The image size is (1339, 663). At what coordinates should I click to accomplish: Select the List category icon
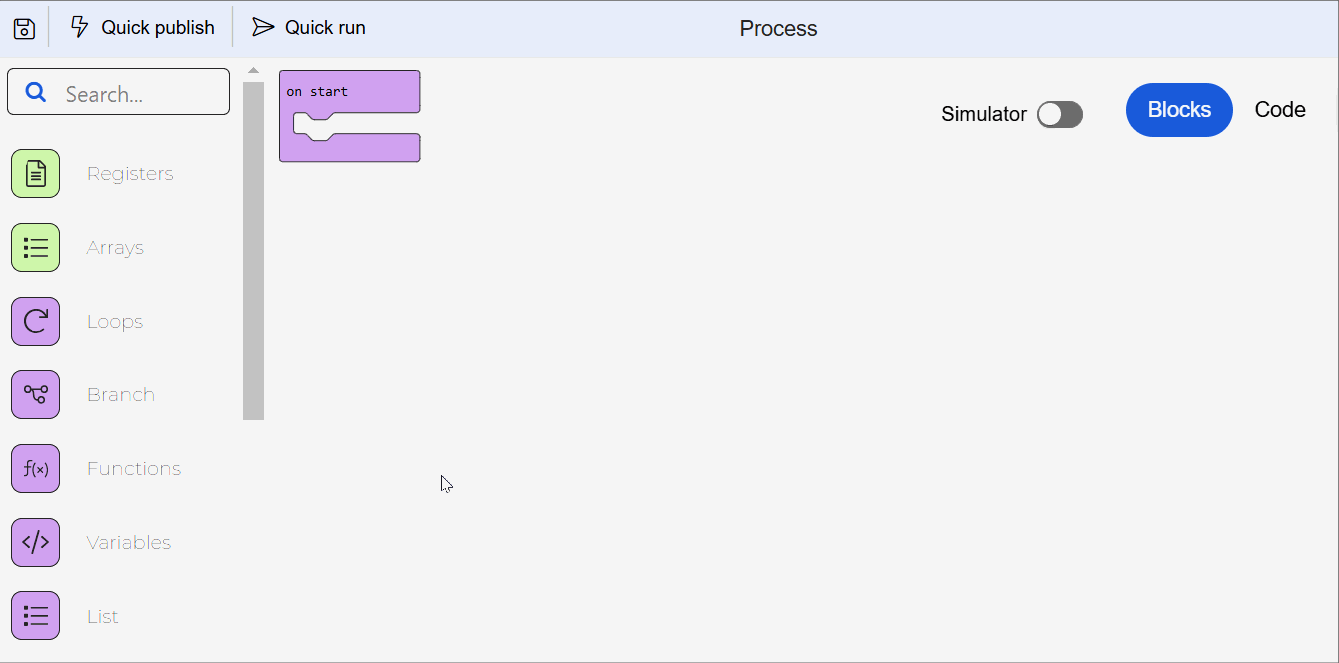pos(35,615)
